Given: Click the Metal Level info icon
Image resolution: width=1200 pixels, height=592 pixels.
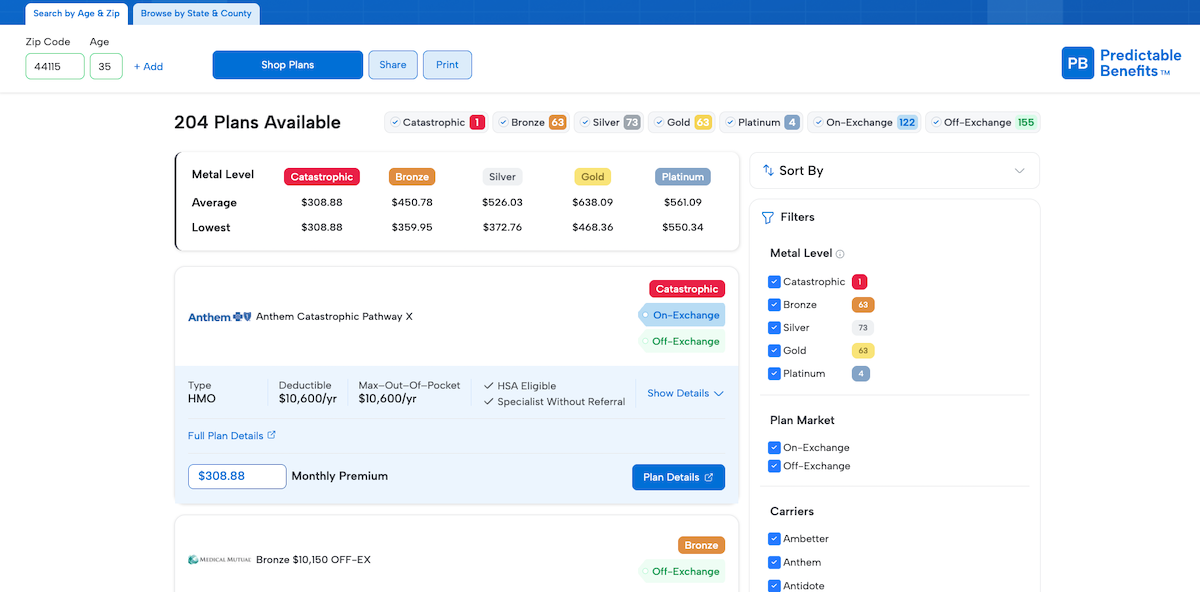Looking at the screenshot, I should pyautogui.click(x=840, y=254).
